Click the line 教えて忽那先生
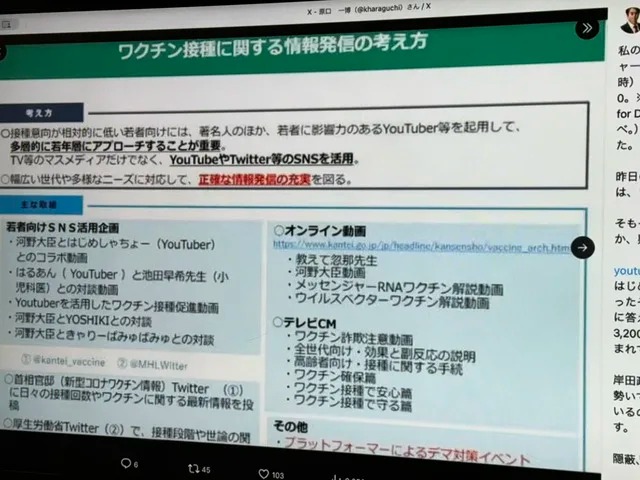 (x=333, y=260)
